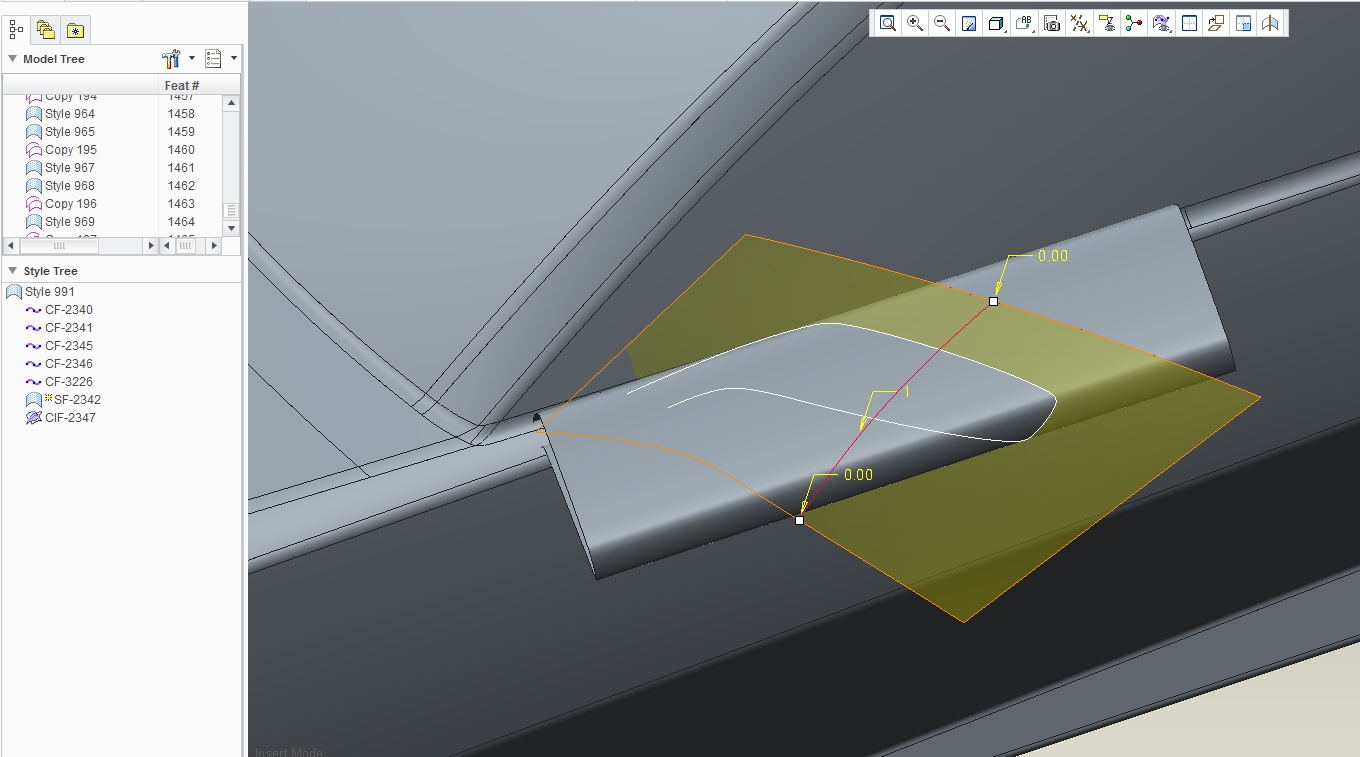Click the model tree vertical scrollbar thumb
1360x757 pixels.
coord(231,211)
